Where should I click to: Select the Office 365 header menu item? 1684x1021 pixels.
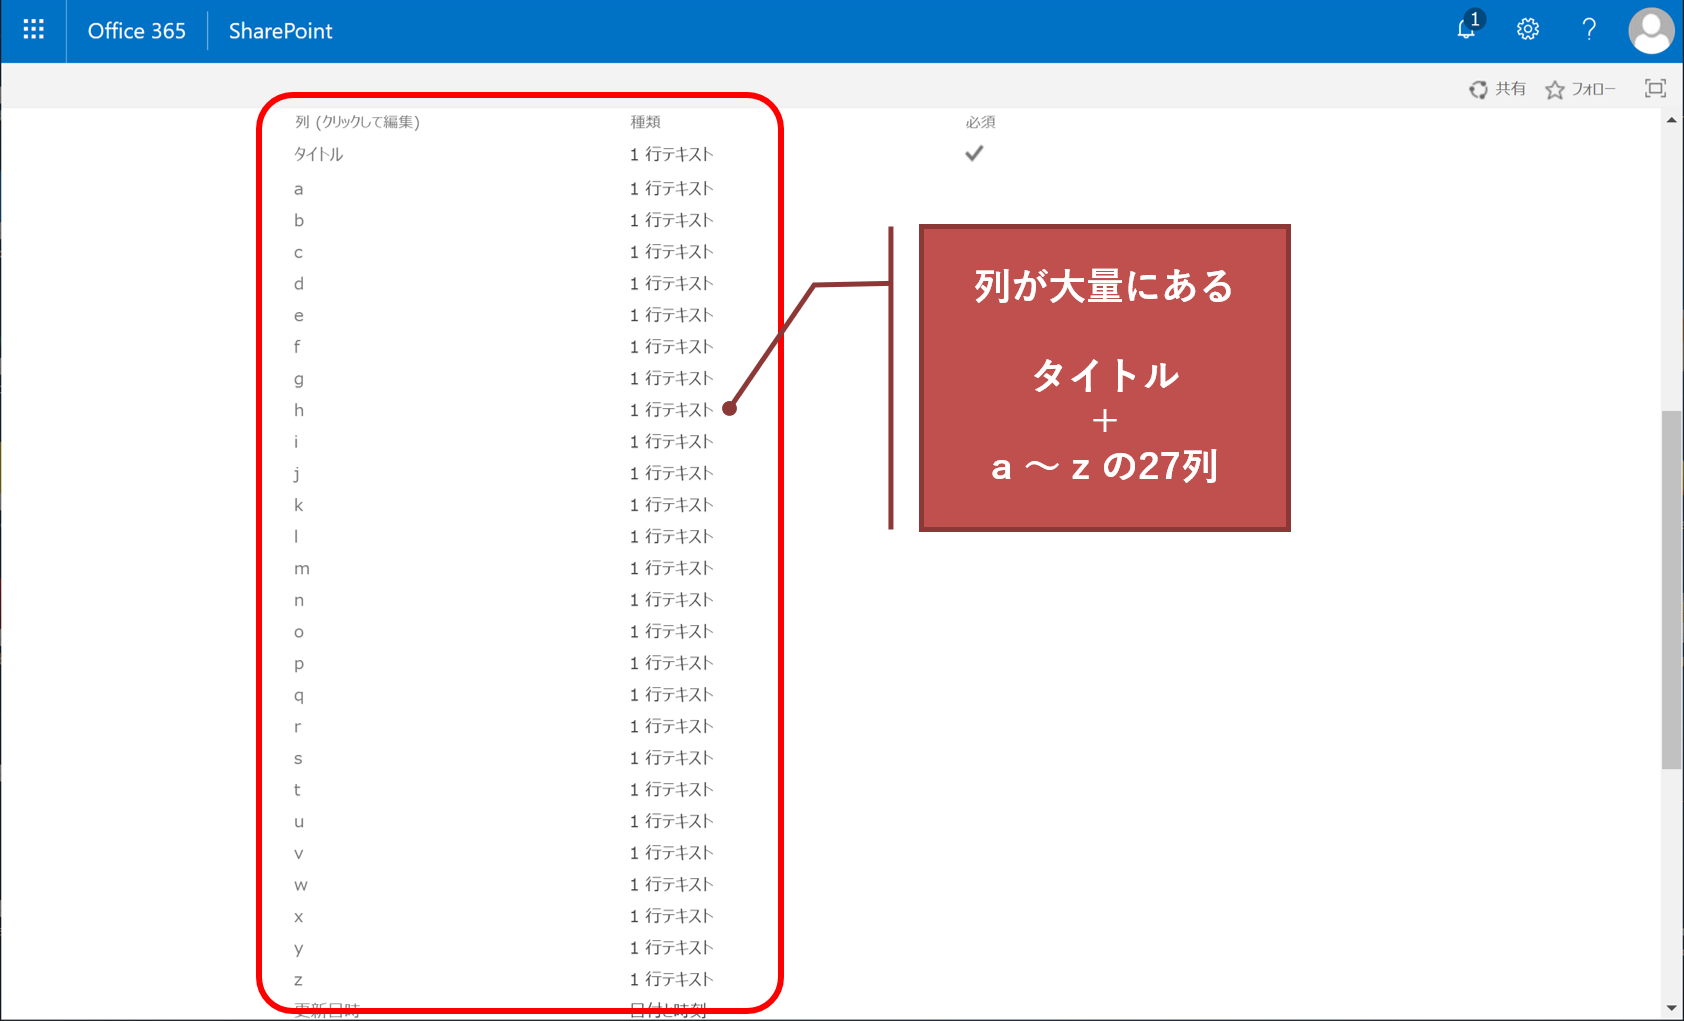coord(137,30)
